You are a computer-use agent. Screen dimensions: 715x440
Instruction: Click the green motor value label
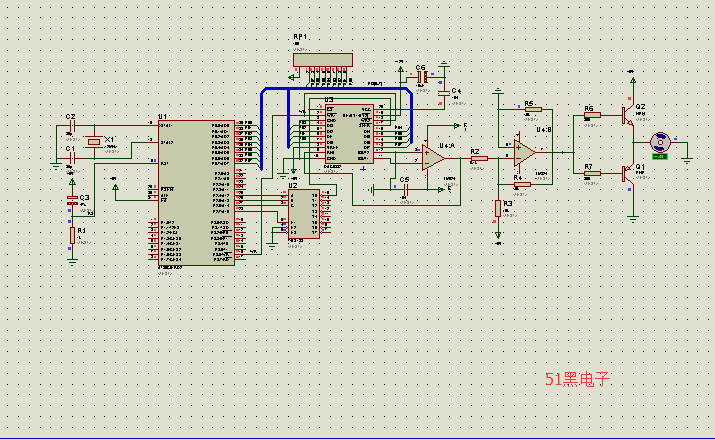click(x=660, y=156)
